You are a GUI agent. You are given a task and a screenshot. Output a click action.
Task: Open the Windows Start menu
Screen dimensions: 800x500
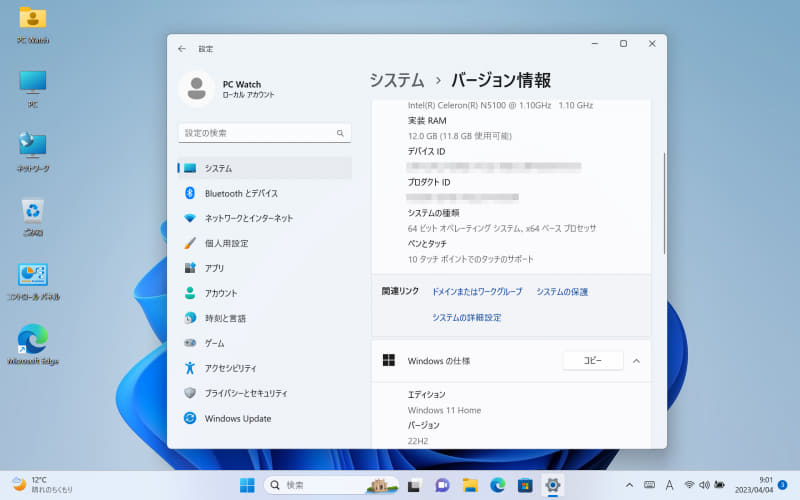(x=247, y=485)
